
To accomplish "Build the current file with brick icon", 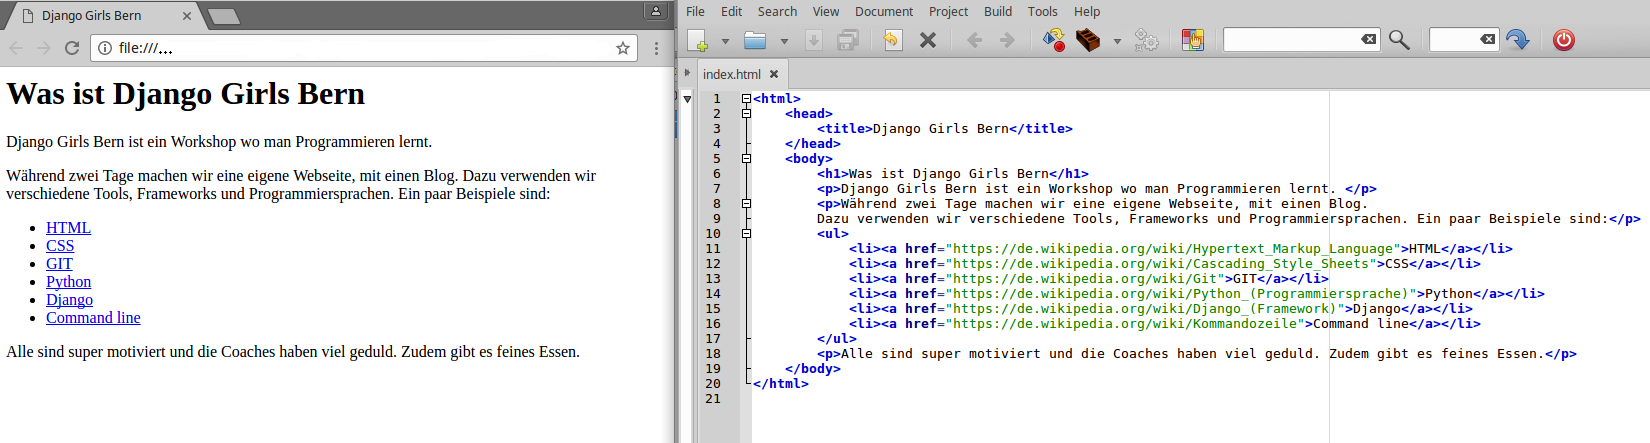I will [x=1088, y=40].
